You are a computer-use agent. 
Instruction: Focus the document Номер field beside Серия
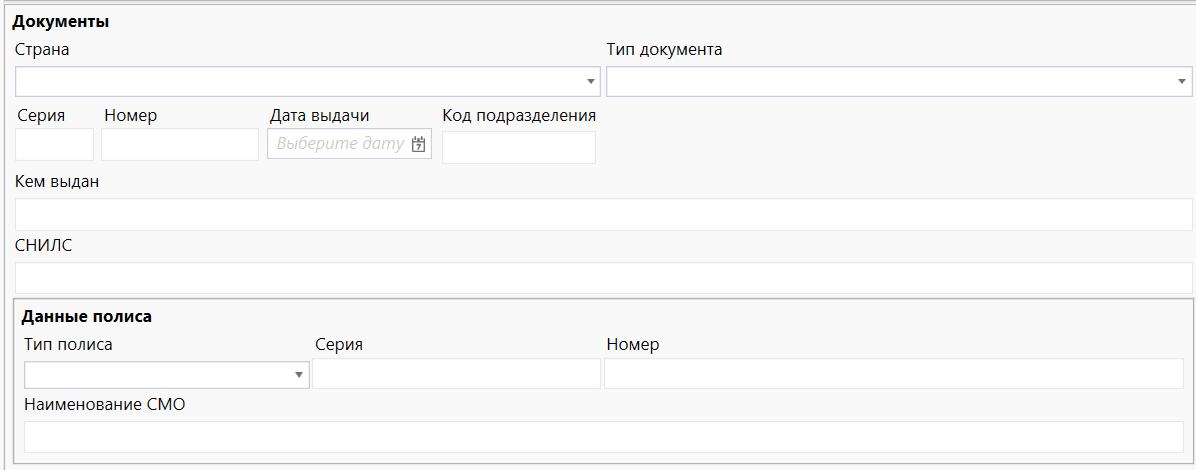click(180, 145)
